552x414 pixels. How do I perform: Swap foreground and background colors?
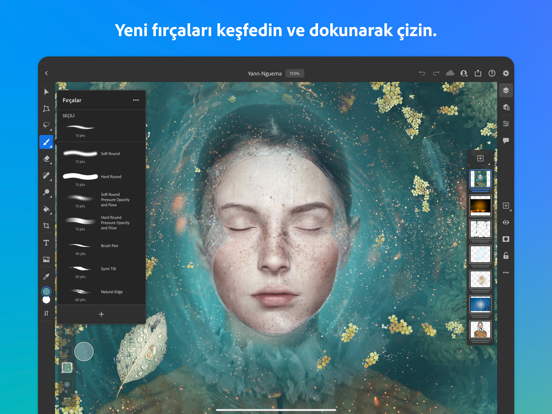pyautogui.click(x=46, y=313)
